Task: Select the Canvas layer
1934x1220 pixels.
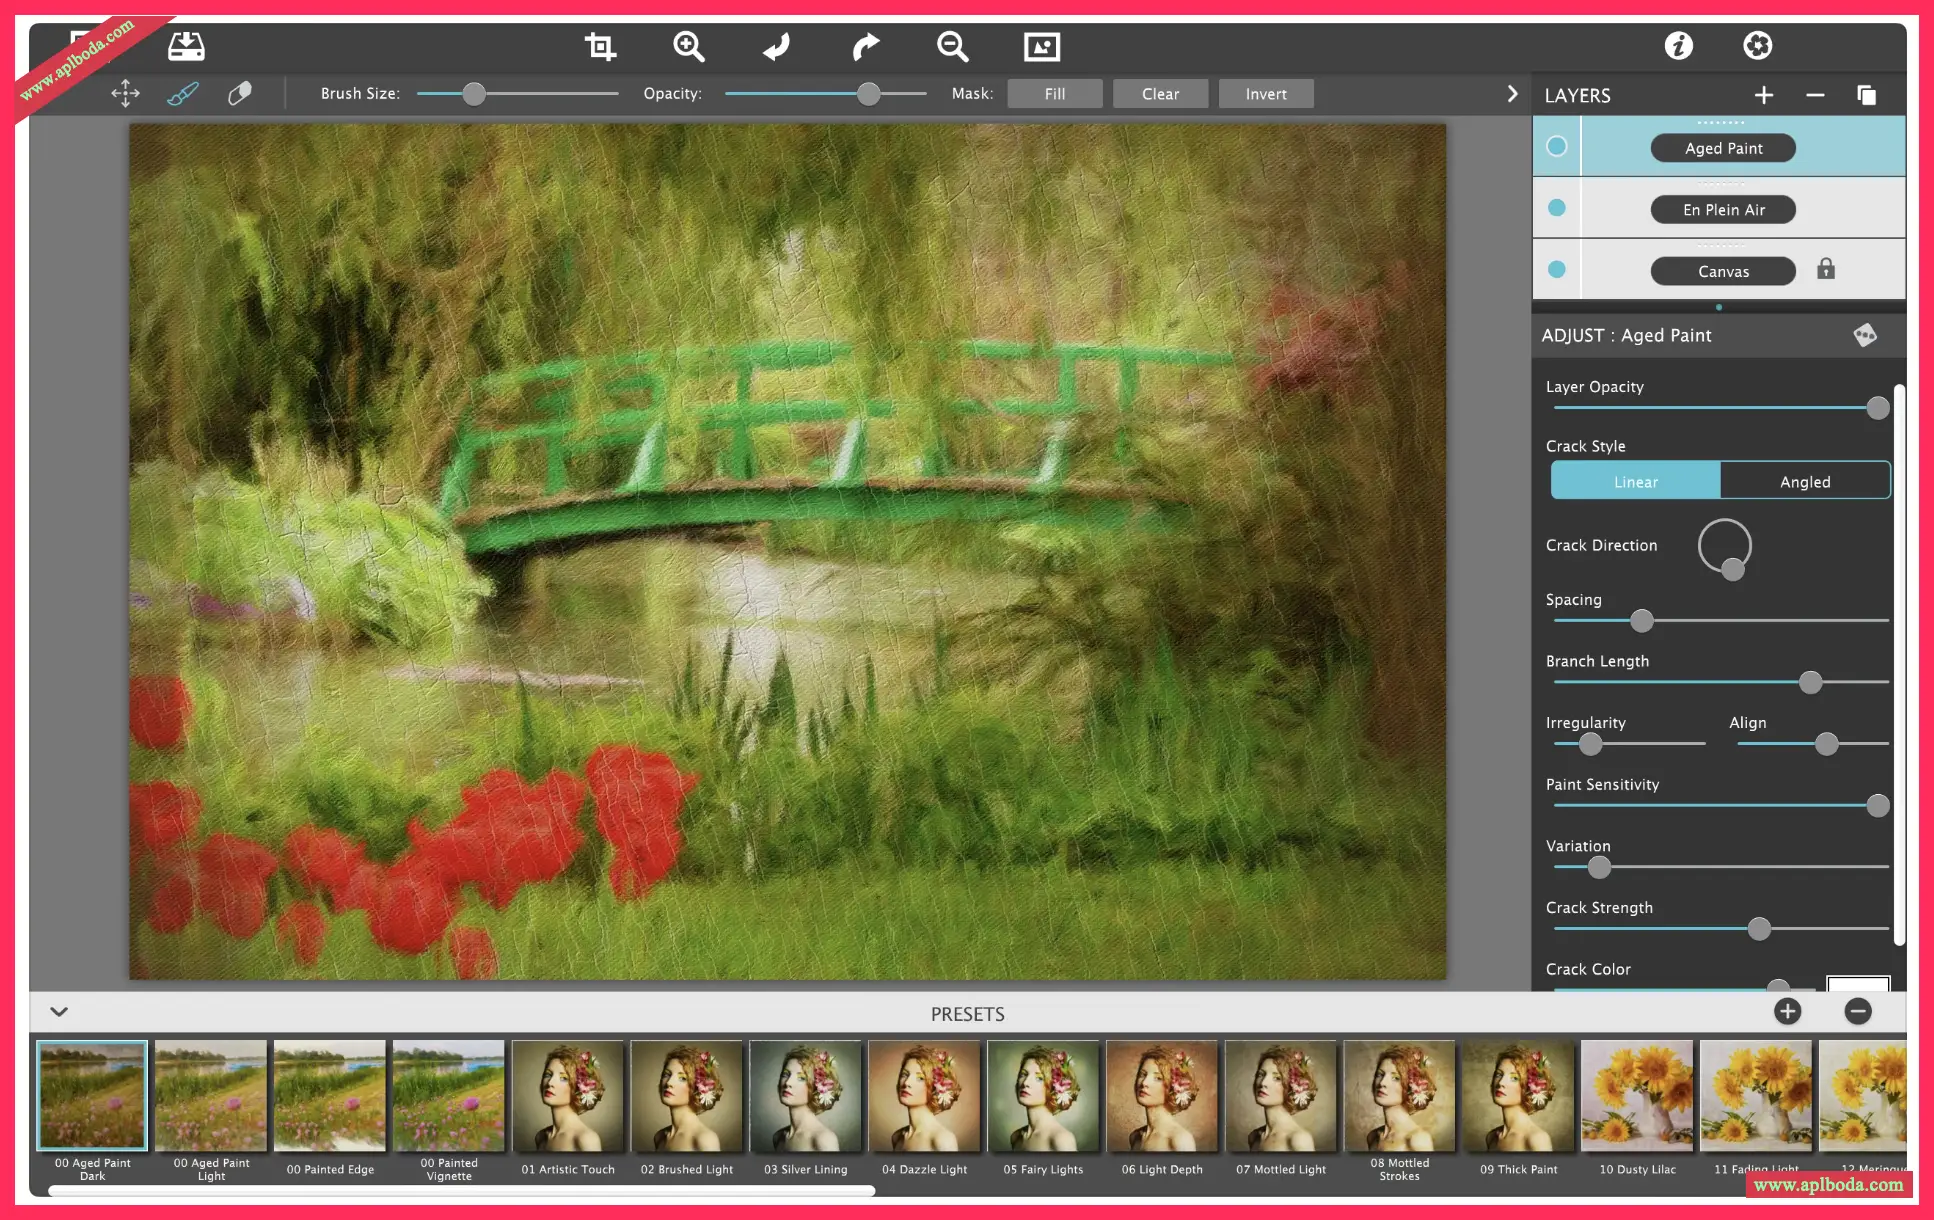Action: click(x=1723, y=271)
